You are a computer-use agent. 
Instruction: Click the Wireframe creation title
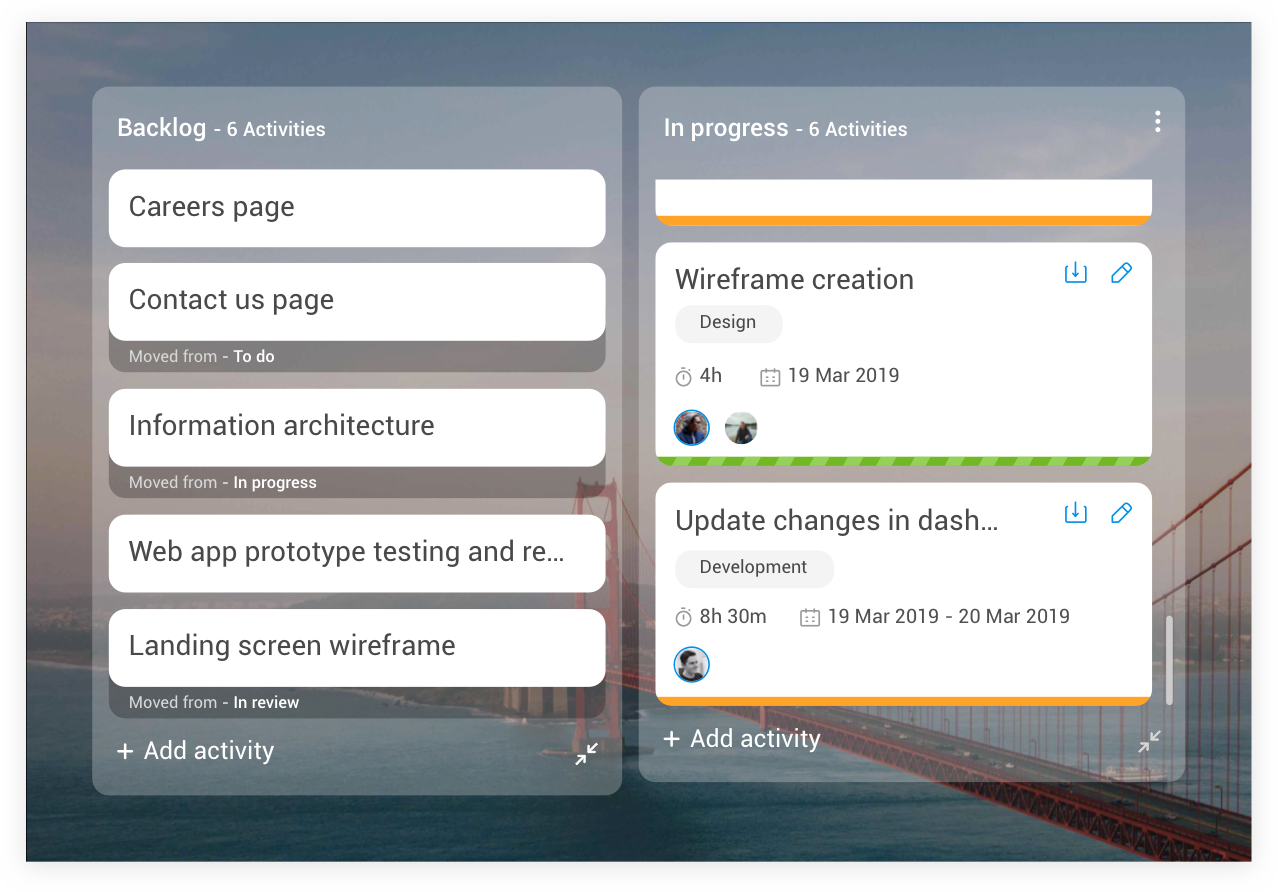pos(794,280)
